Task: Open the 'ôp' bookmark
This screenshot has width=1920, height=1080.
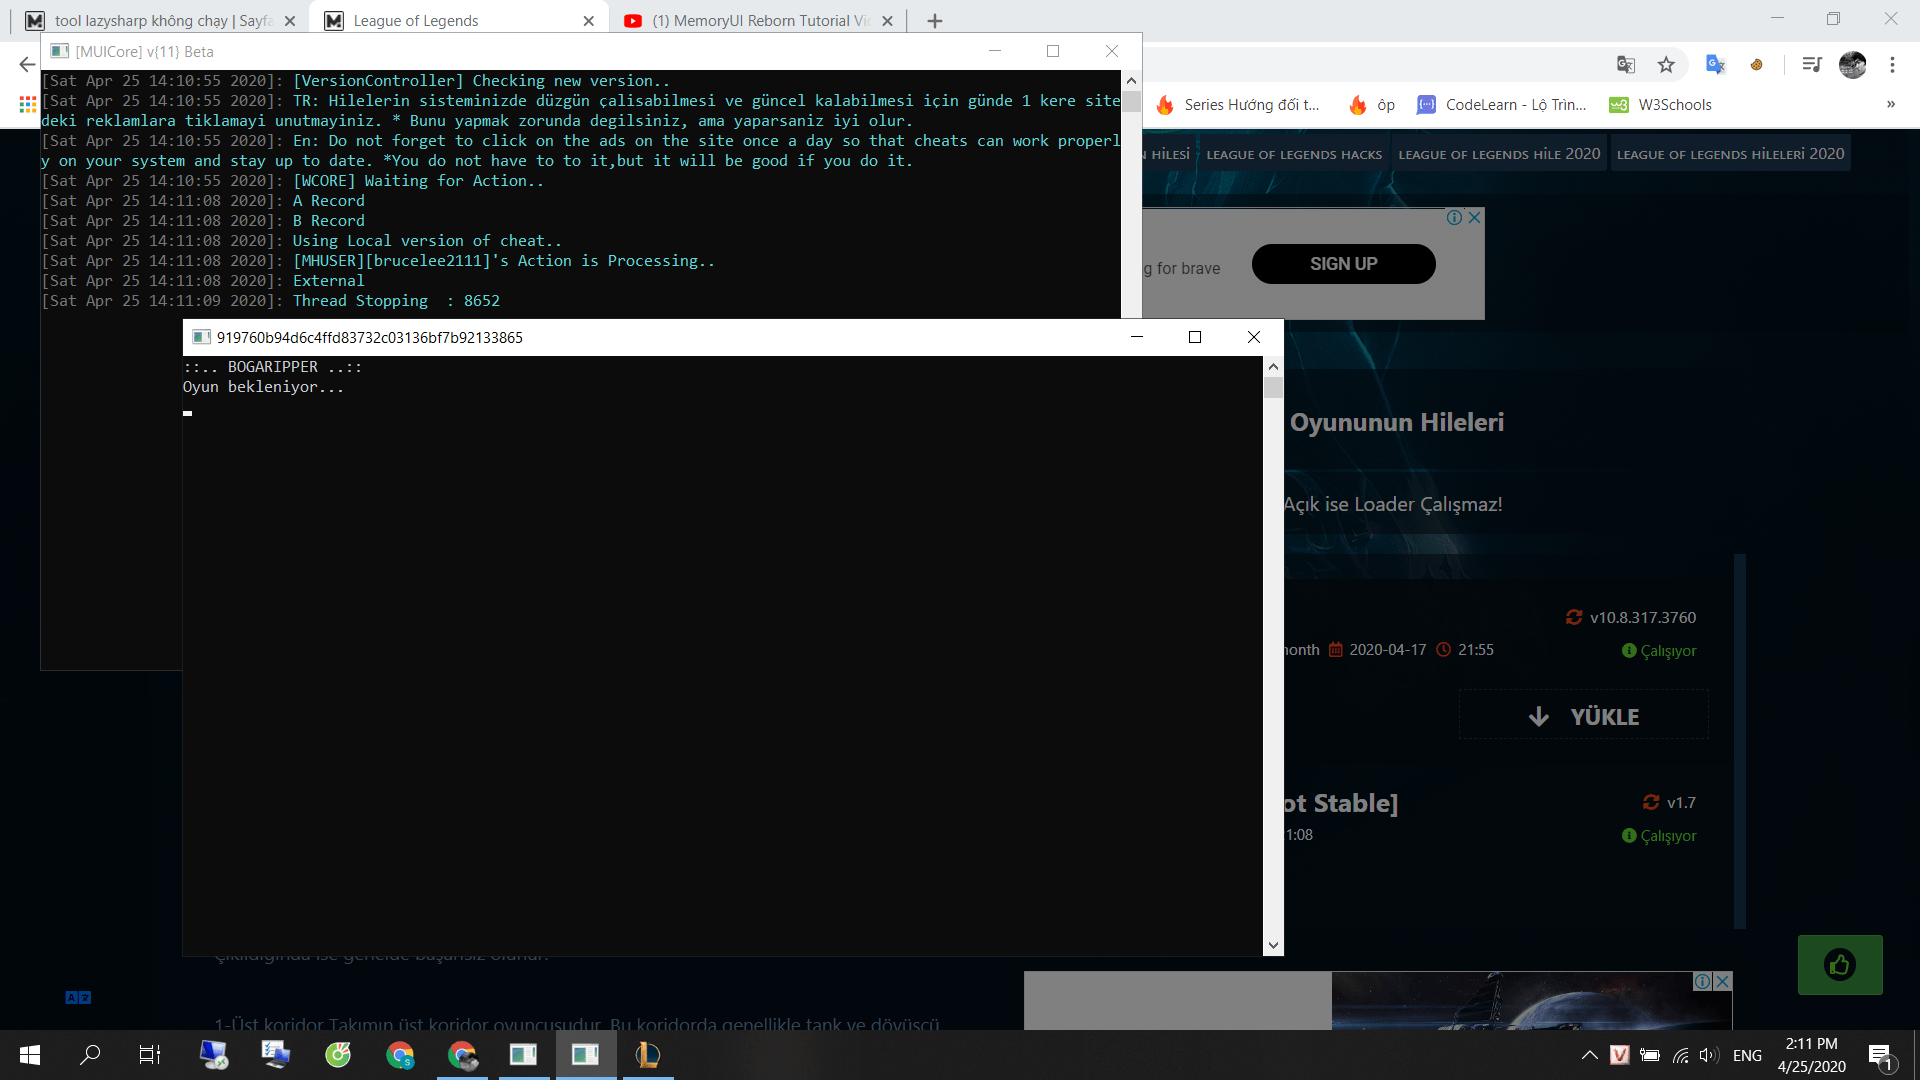Action: (1372, 104)
